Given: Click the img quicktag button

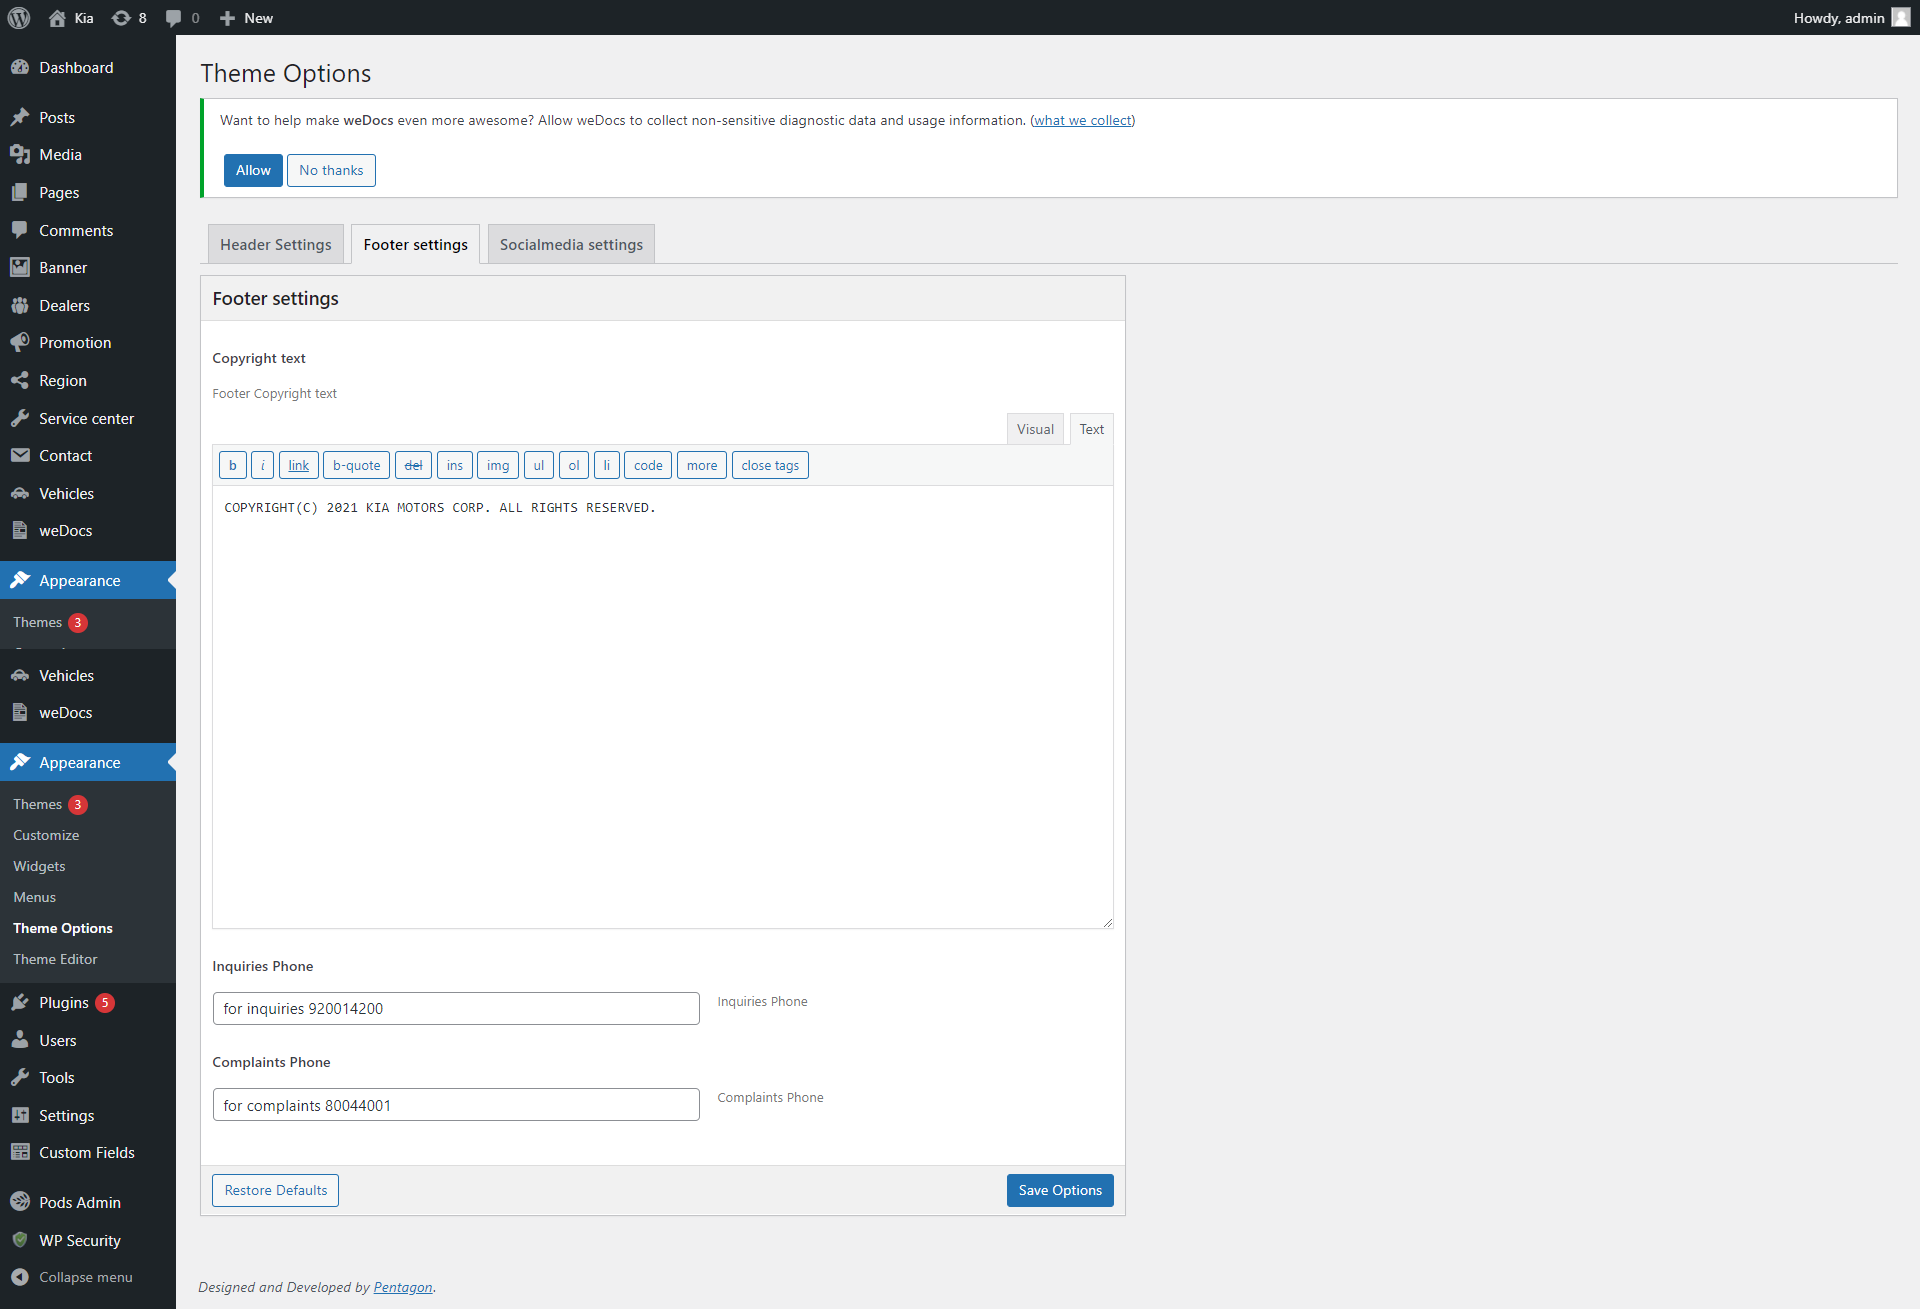Looking at the screenshot, I should pyautogui.click(x=498, y=465).
